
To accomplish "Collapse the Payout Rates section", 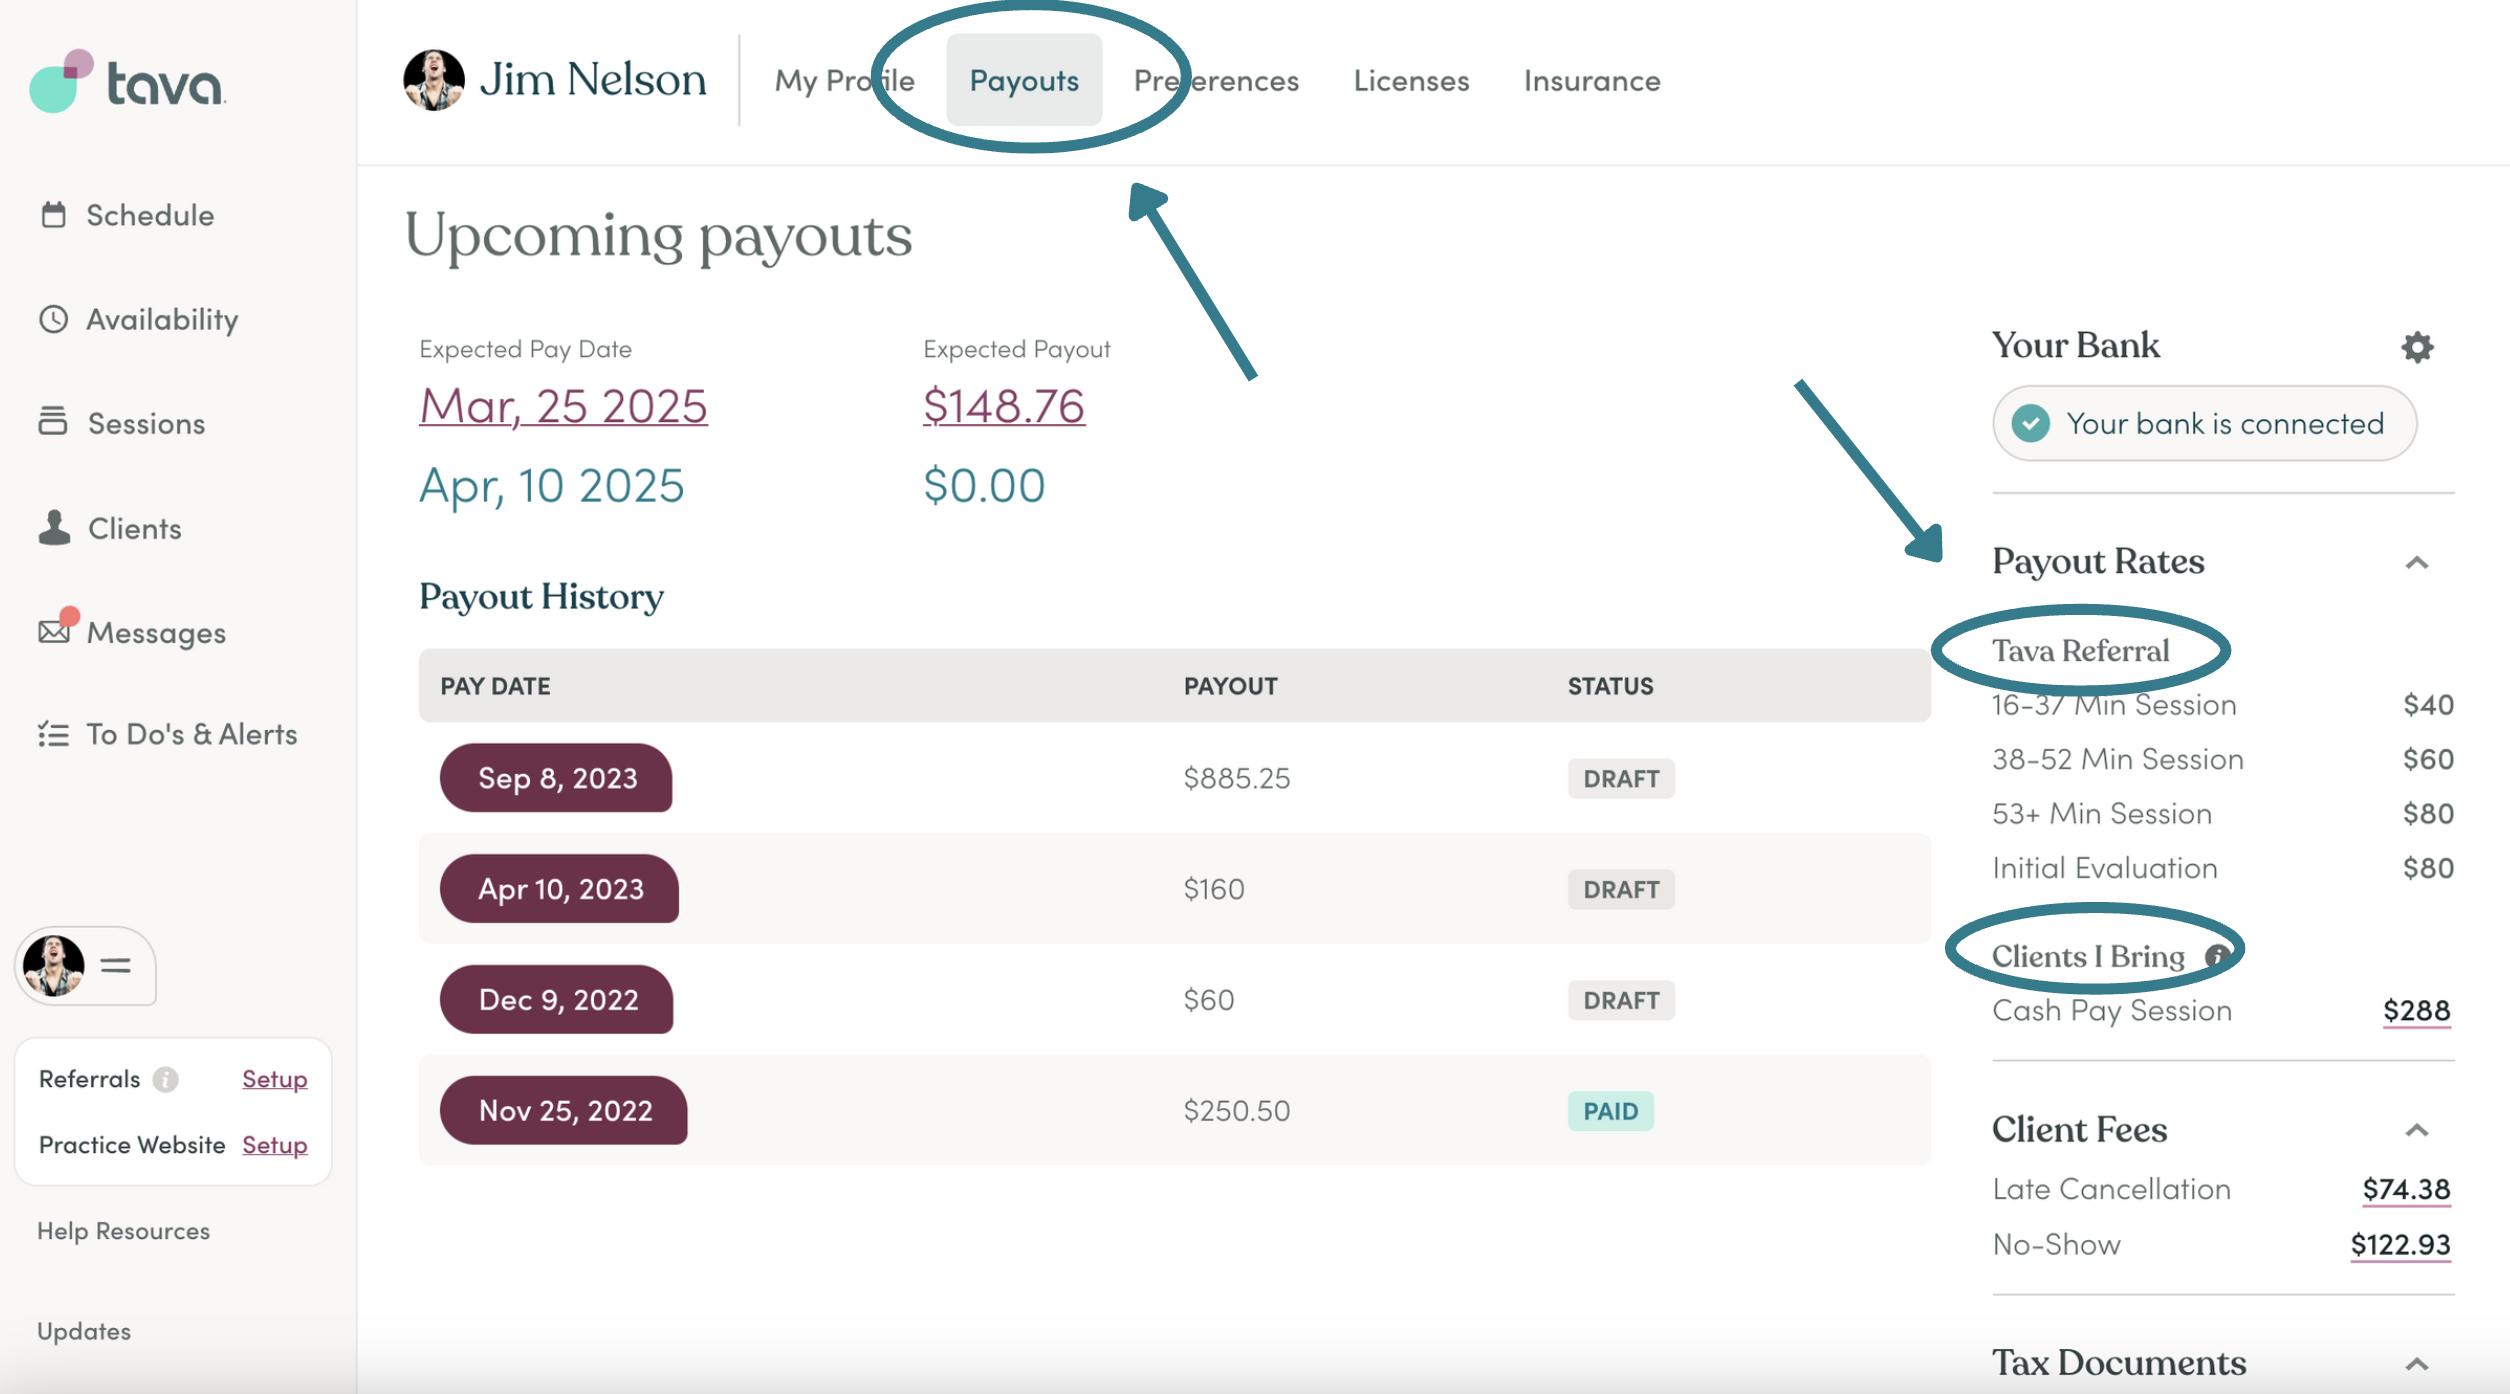I will (2416, 563).
